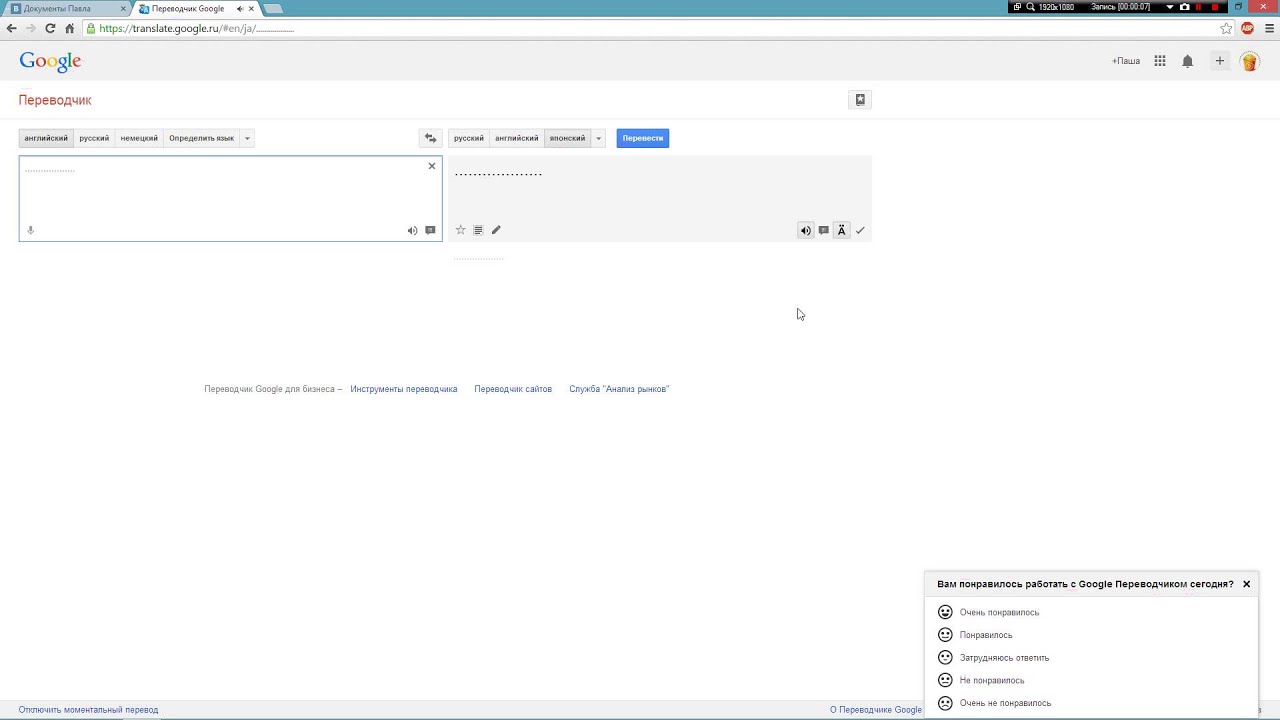This screenshot has width=1280, height=720.
Task: Select English as target language
Action: [516, 138]
